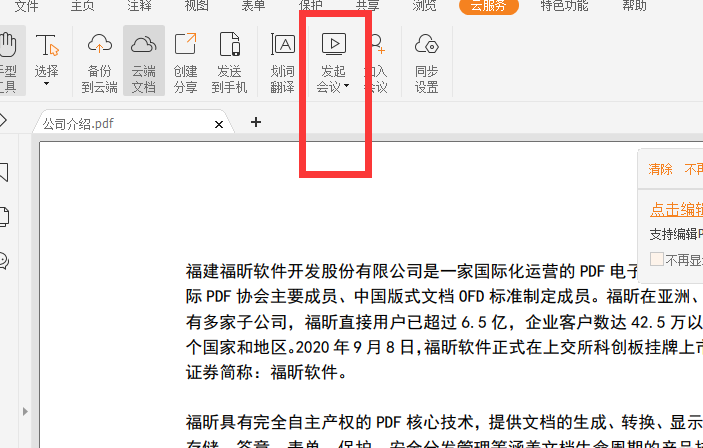Start a meeting (发起会议)
Image resolution: width=703 pixels, height=448 pixels.
point(333,61)
